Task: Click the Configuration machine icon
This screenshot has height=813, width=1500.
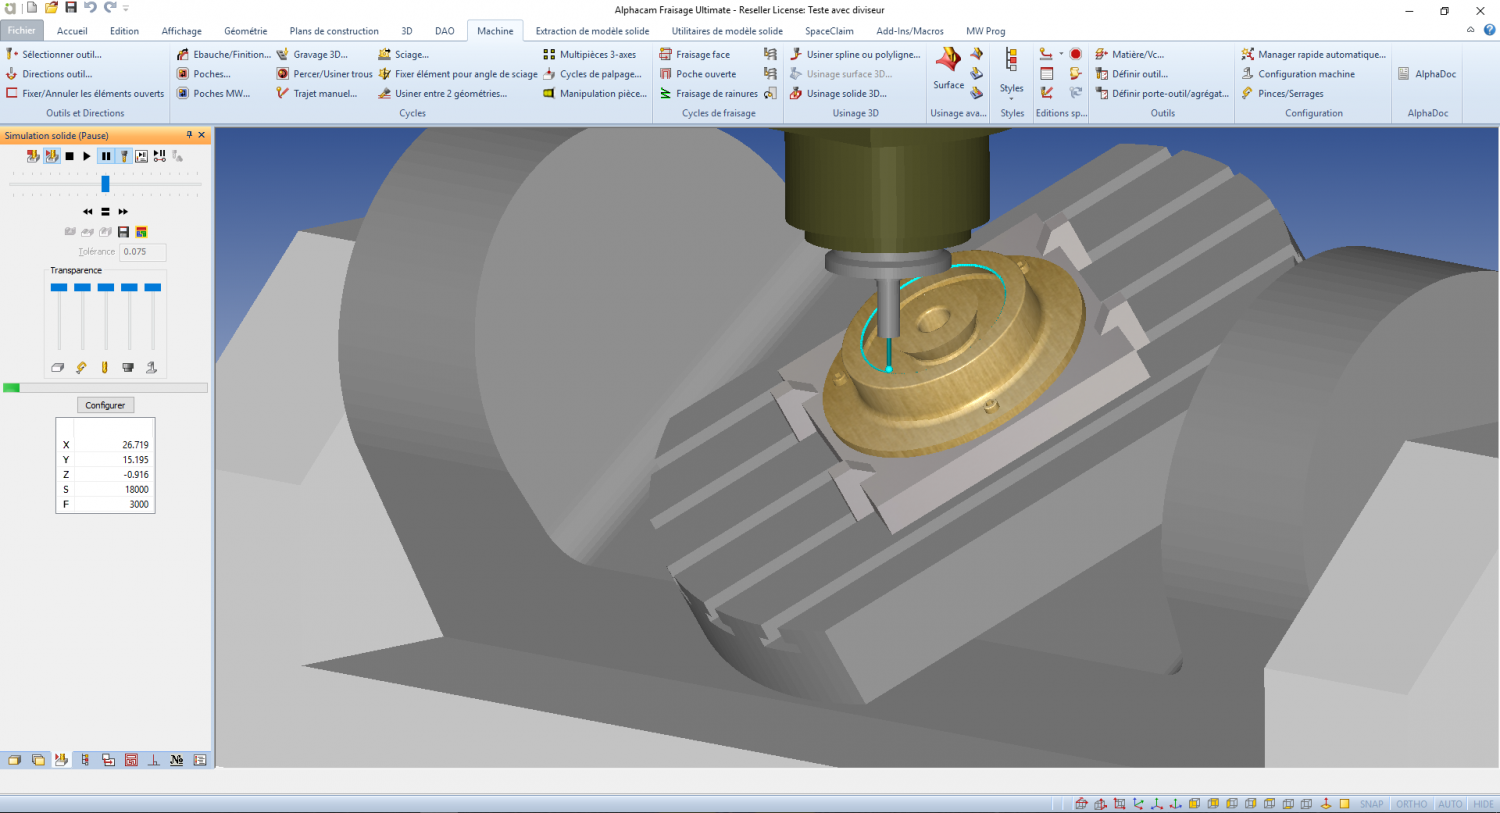Action: (1248, 74)
